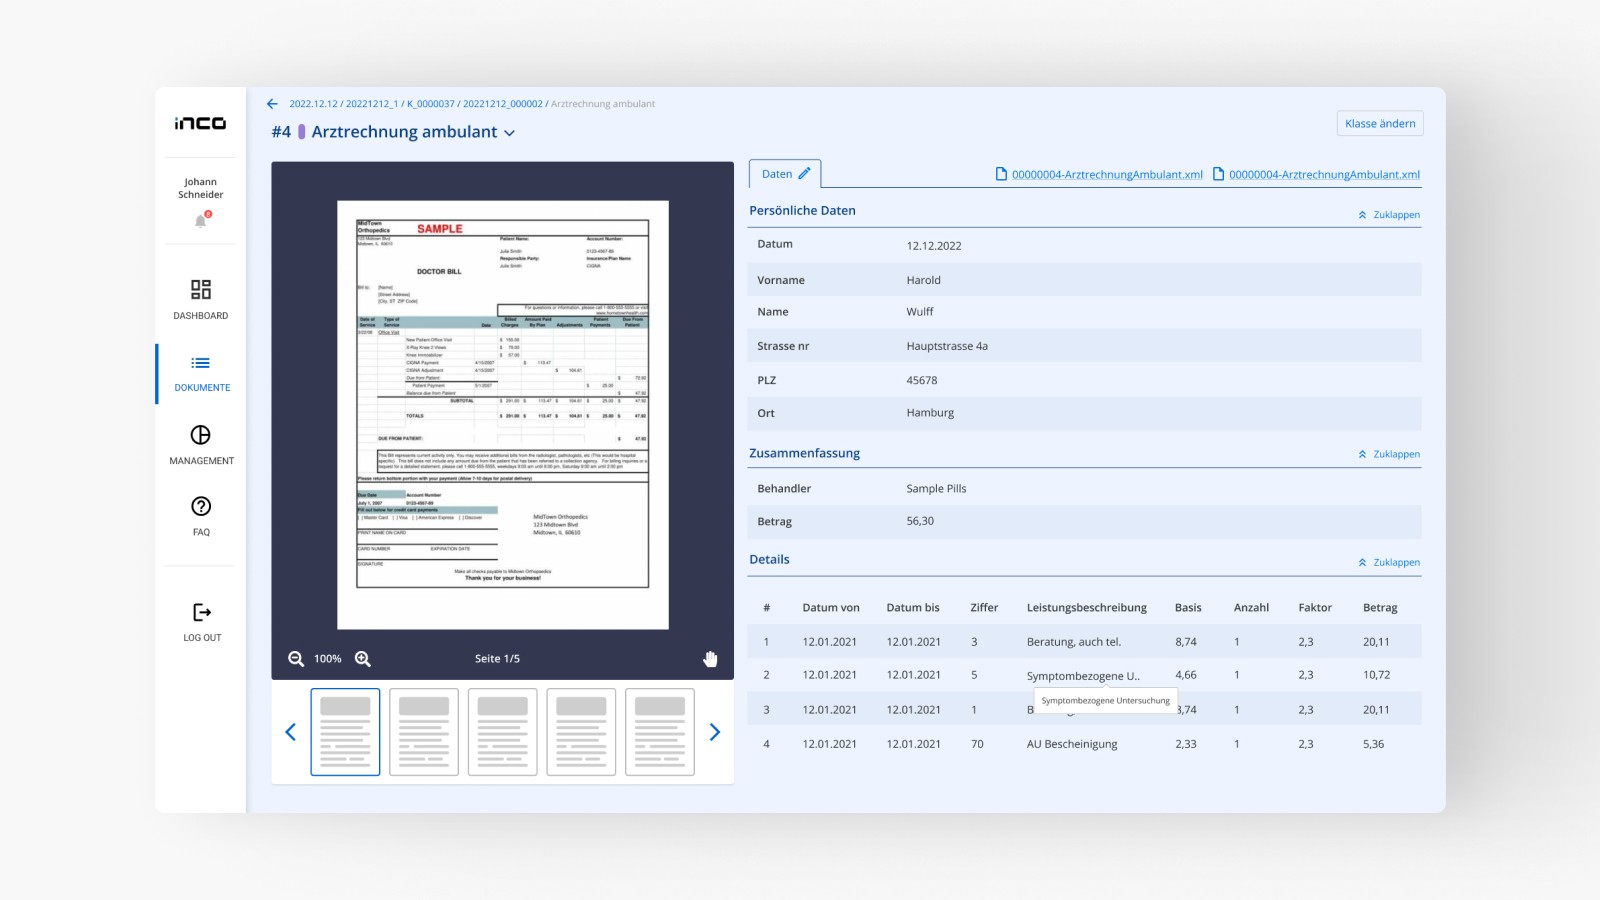Image resolution: width=1600 pixels, height=900 pixels.
Task: Click the document page preview
Action: tap(503, 415)
